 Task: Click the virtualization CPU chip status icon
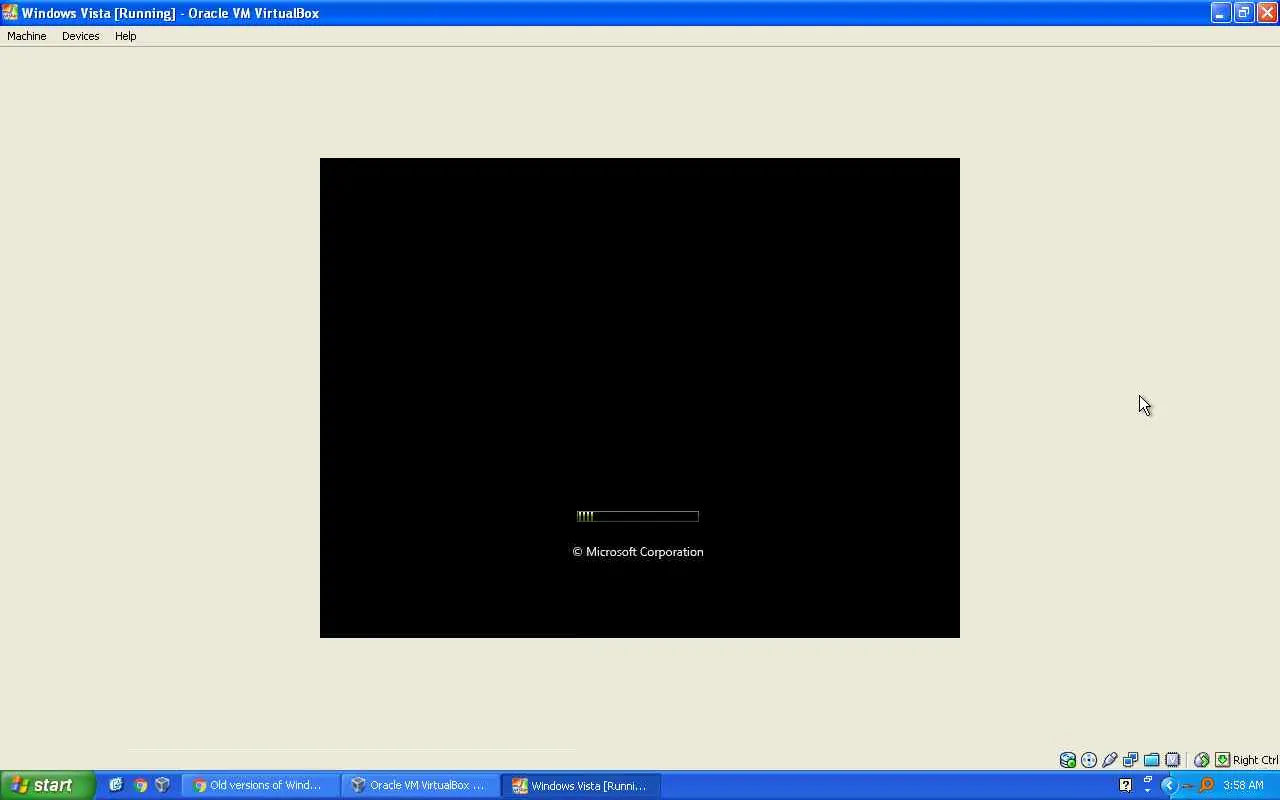[x=1173, y=760]
